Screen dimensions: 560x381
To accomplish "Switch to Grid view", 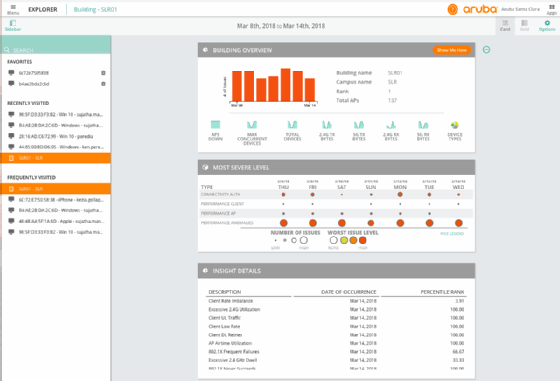I will pos(524,26).
